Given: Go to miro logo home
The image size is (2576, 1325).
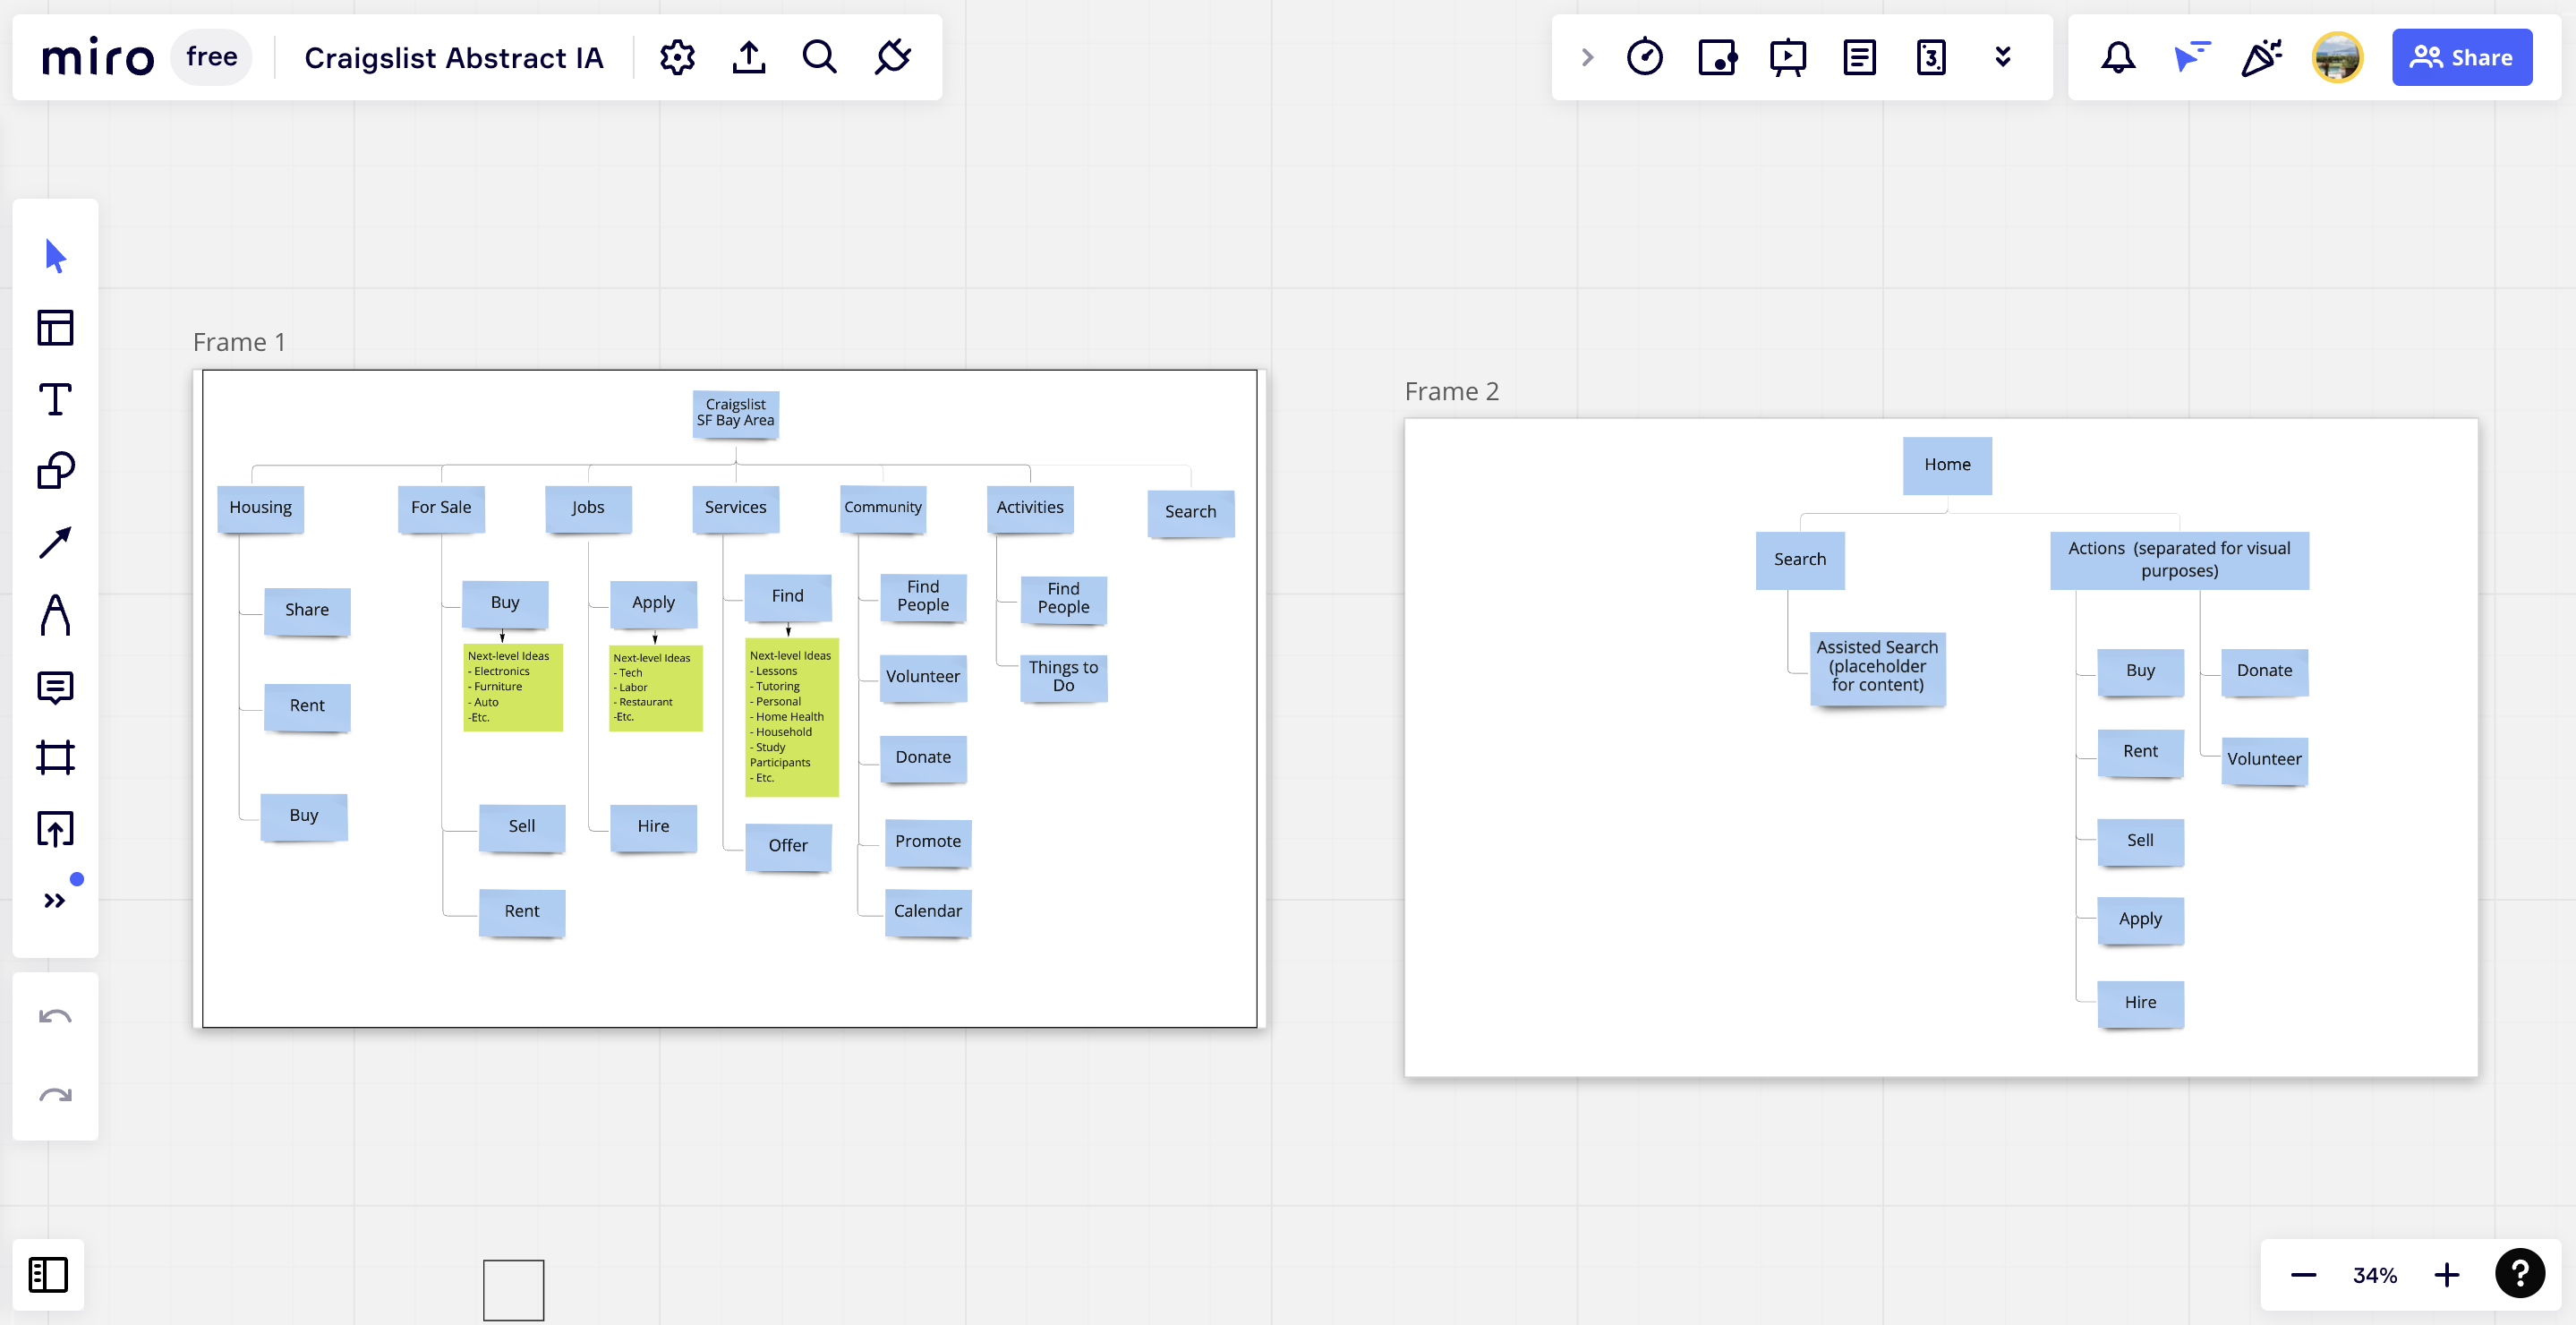Looking at the screenshot, I should click(x=98, y=58).
